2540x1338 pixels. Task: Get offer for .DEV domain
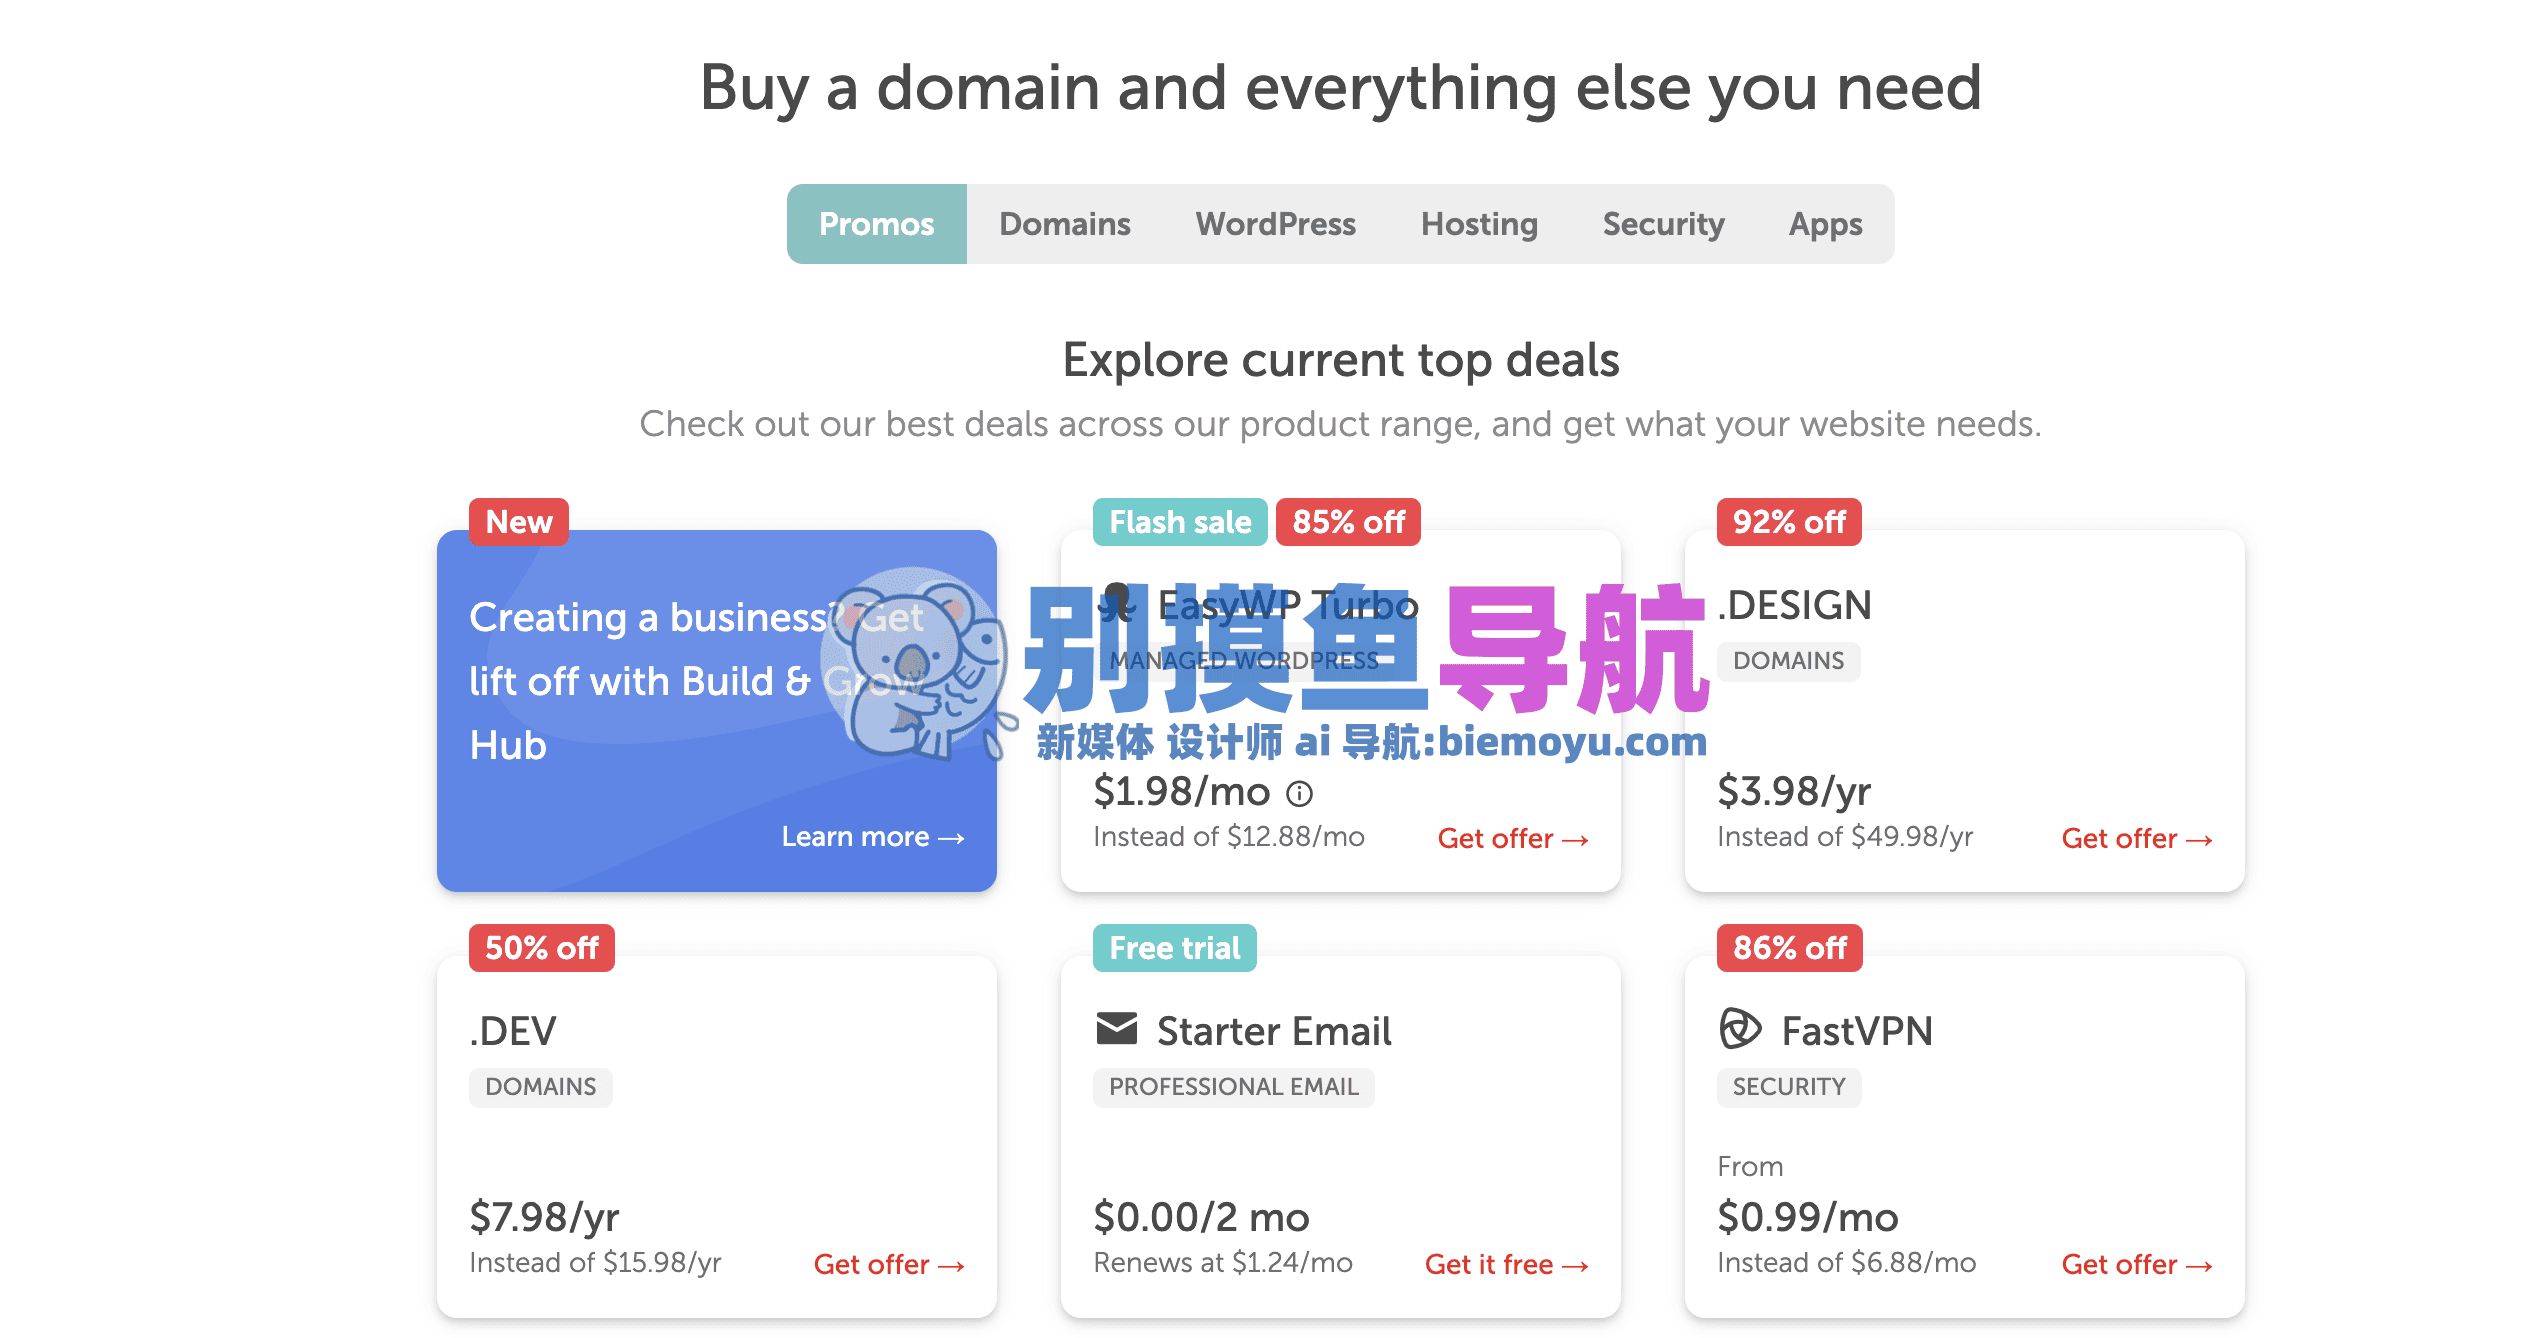889,1265
